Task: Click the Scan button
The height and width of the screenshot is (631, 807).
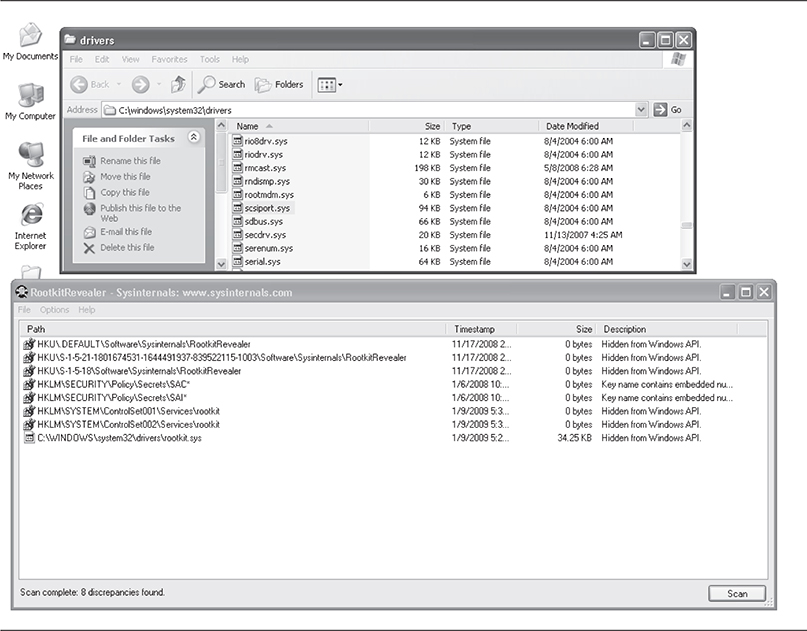Action: point(737,594)
